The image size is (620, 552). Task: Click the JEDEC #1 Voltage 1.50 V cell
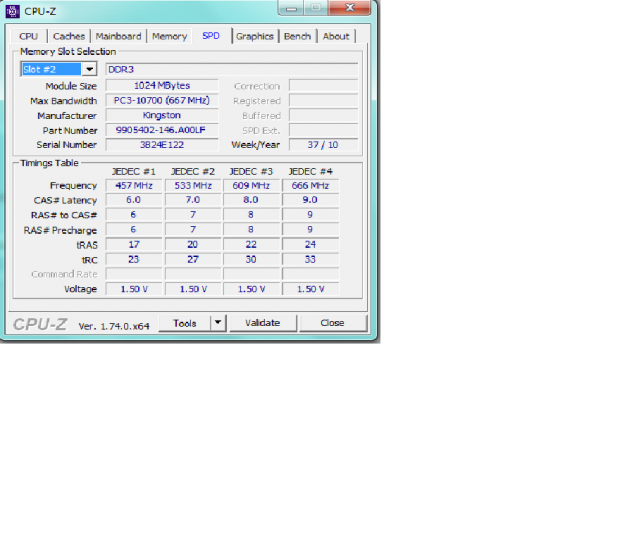[x=134, y=289]
